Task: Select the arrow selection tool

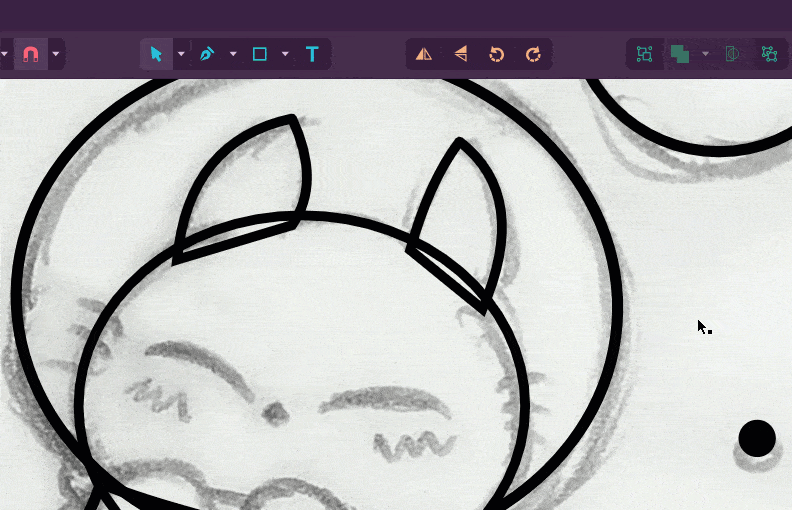Action: (156, 54)
